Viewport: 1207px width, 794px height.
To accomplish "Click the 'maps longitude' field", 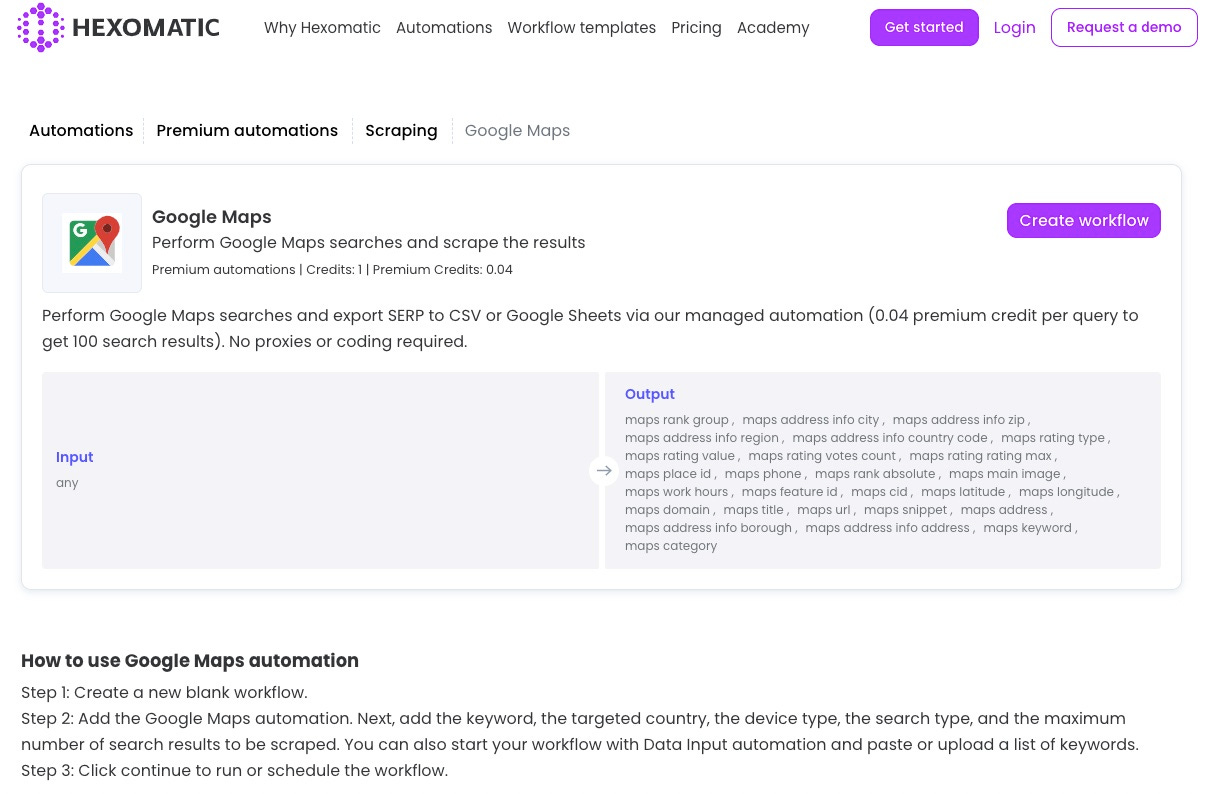I will pyautogui.click(x=1067, y=492).
